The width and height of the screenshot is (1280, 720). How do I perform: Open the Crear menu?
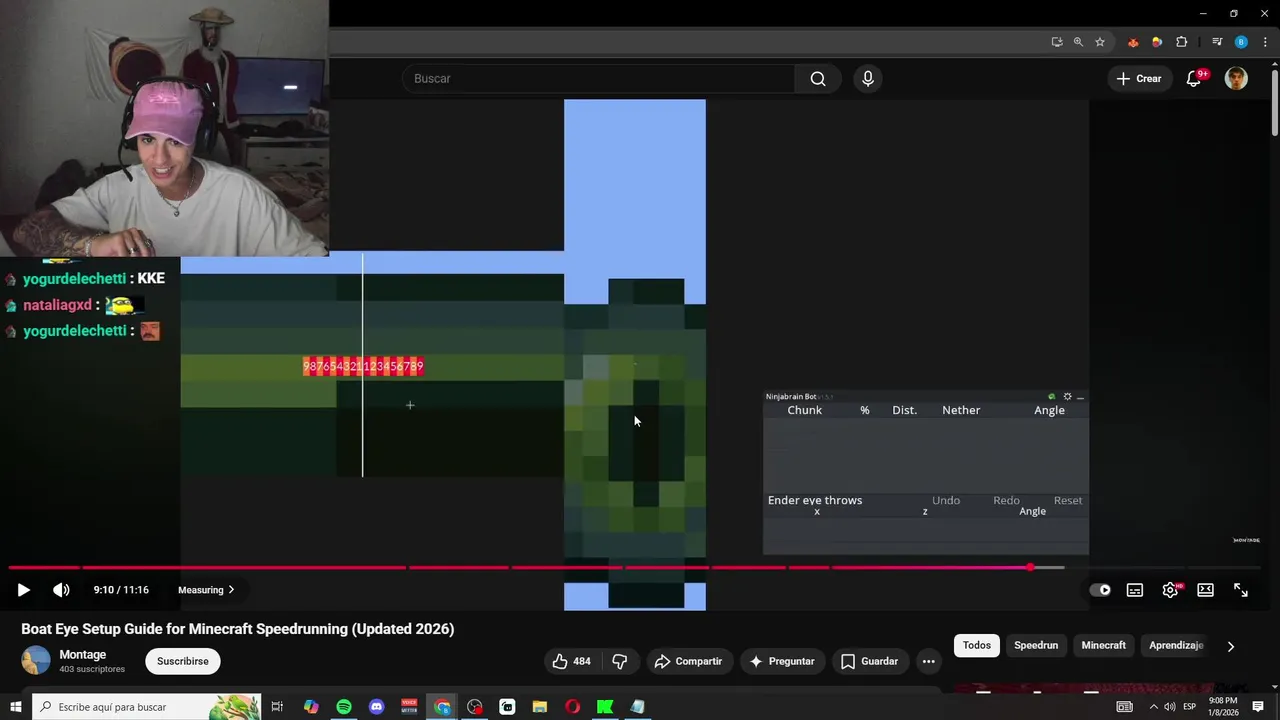(1139, 78)
